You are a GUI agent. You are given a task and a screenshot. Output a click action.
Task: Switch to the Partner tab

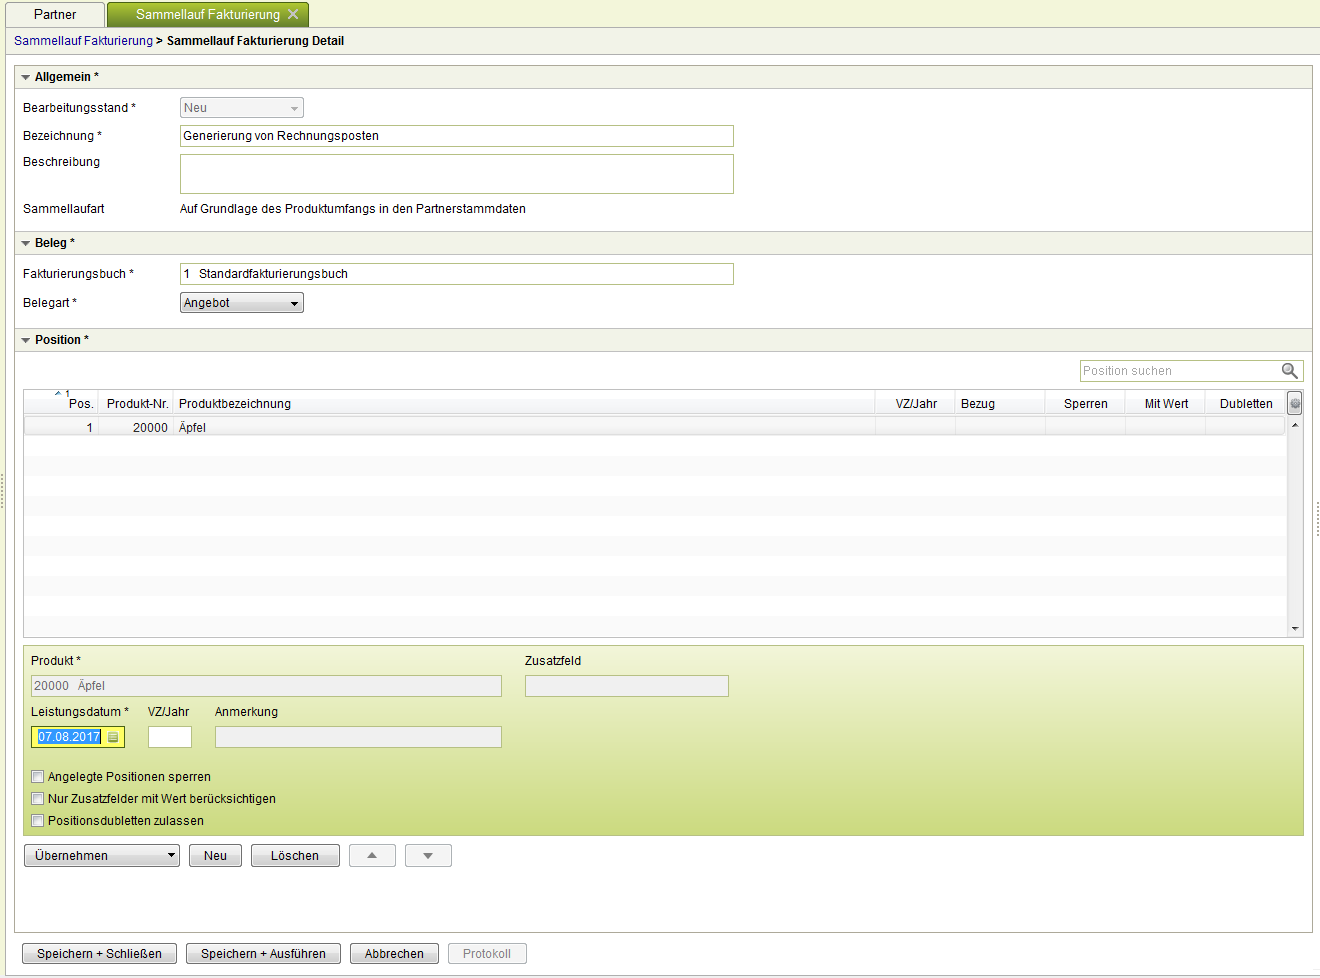(x=55, y=14)
